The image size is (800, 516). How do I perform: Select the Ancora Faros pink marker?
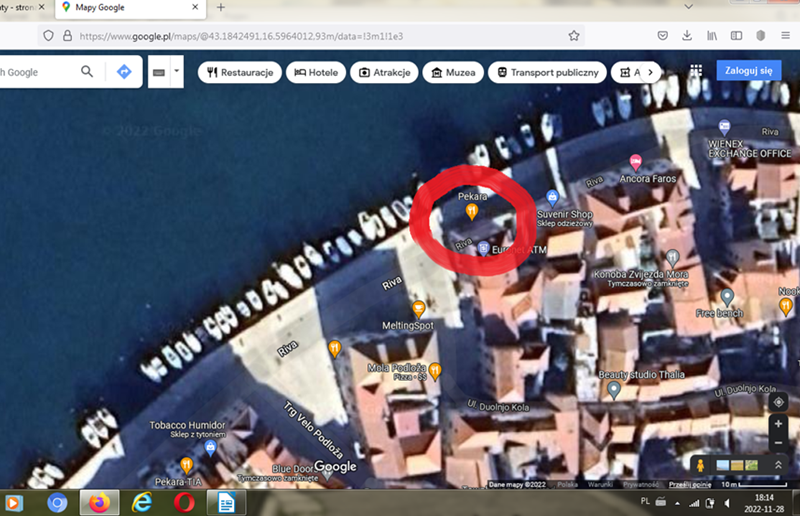click(x=635, y=162)
